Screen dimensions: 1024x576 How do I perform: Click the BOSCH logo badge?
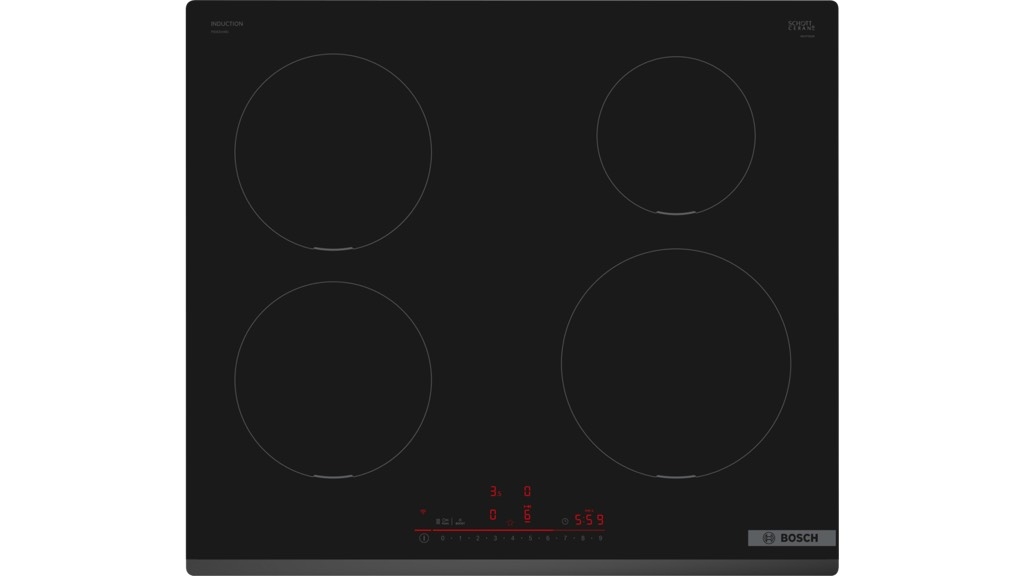[x=792, y=538]
